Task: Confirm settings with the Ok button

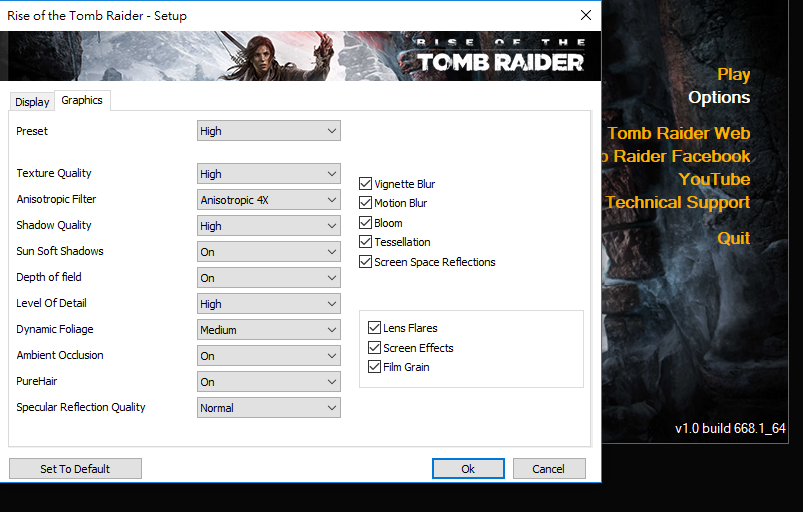Action: [x=468, y=468]
